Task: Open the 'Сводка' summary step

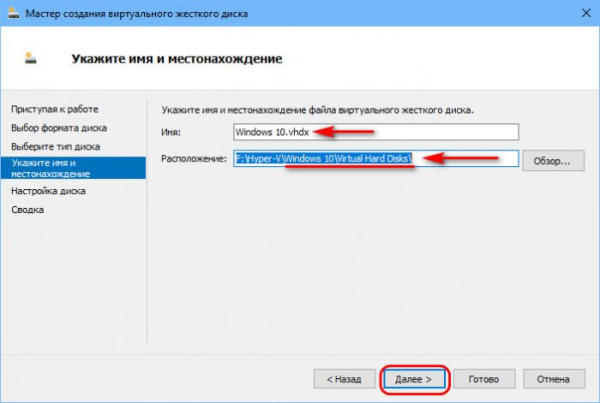Action: pyautogui.click(x=27, y=210)
